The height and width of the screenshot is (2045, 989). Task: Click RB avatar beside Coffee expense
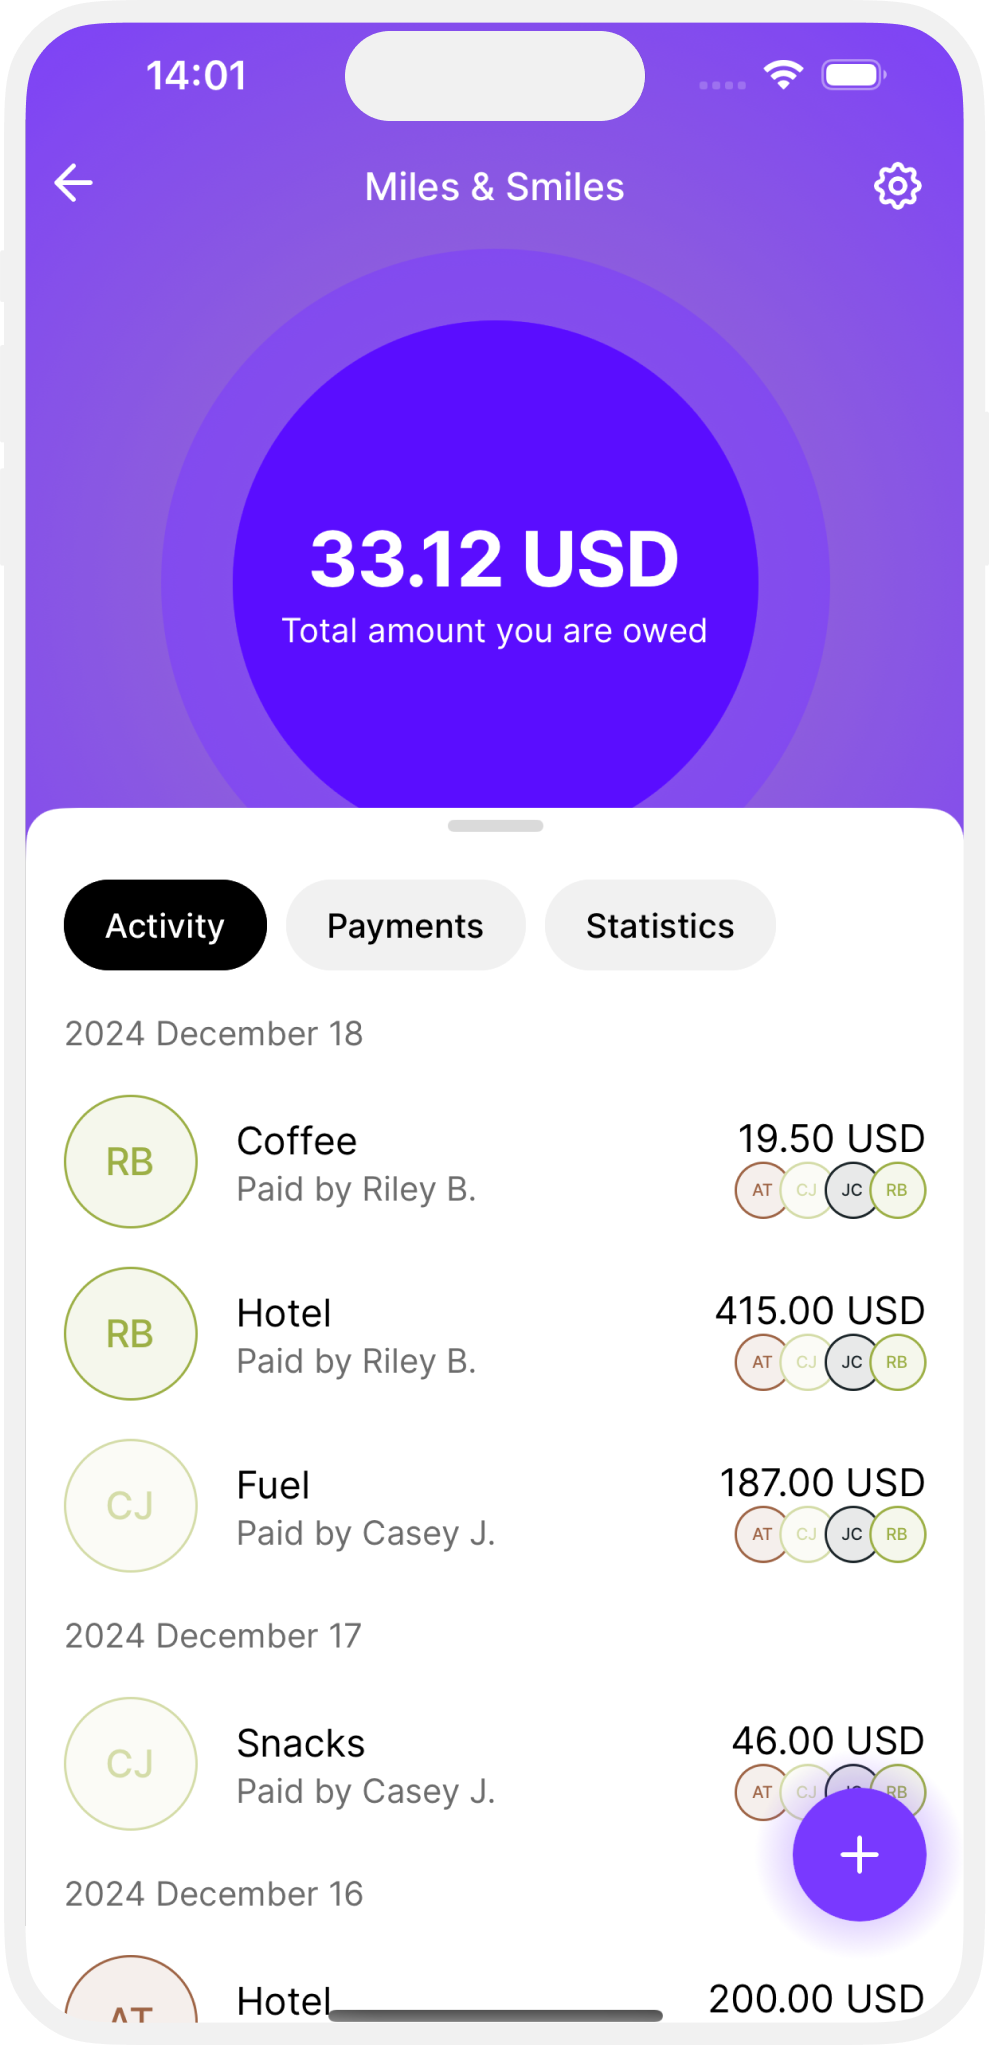(x=131, y=1161)
